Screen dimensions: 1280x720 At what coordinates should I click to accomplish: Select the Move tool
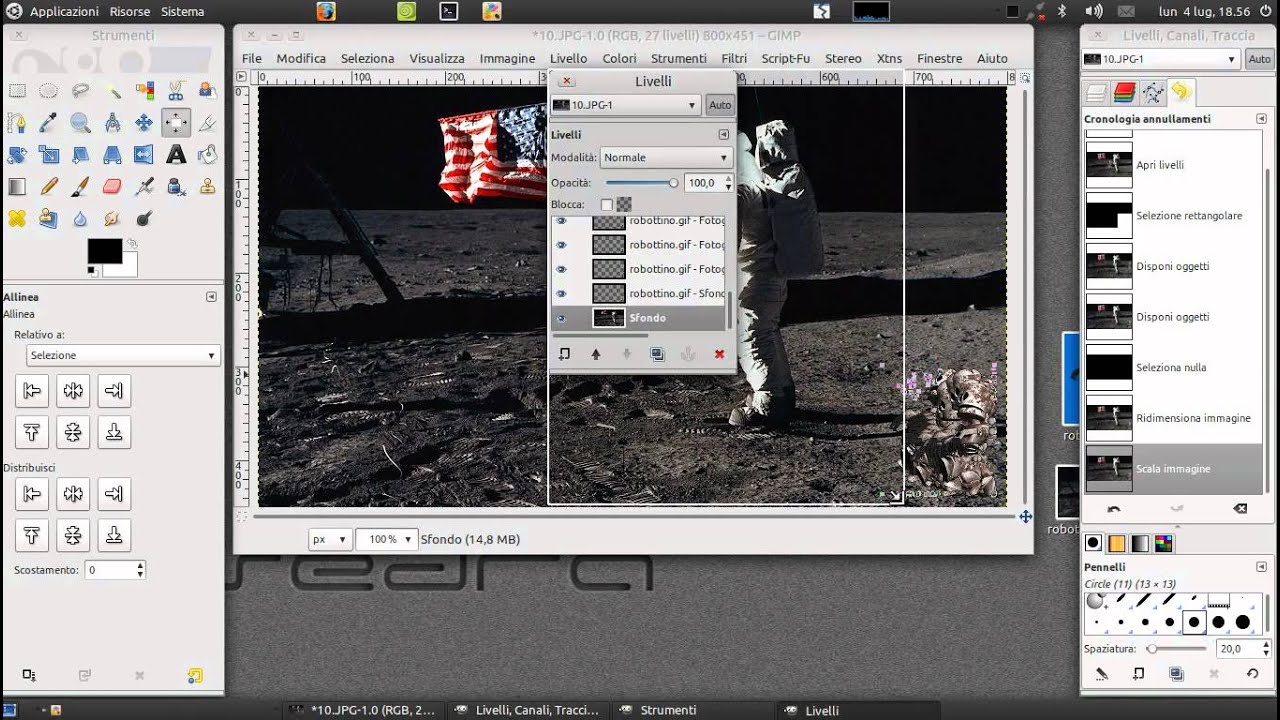144,123
